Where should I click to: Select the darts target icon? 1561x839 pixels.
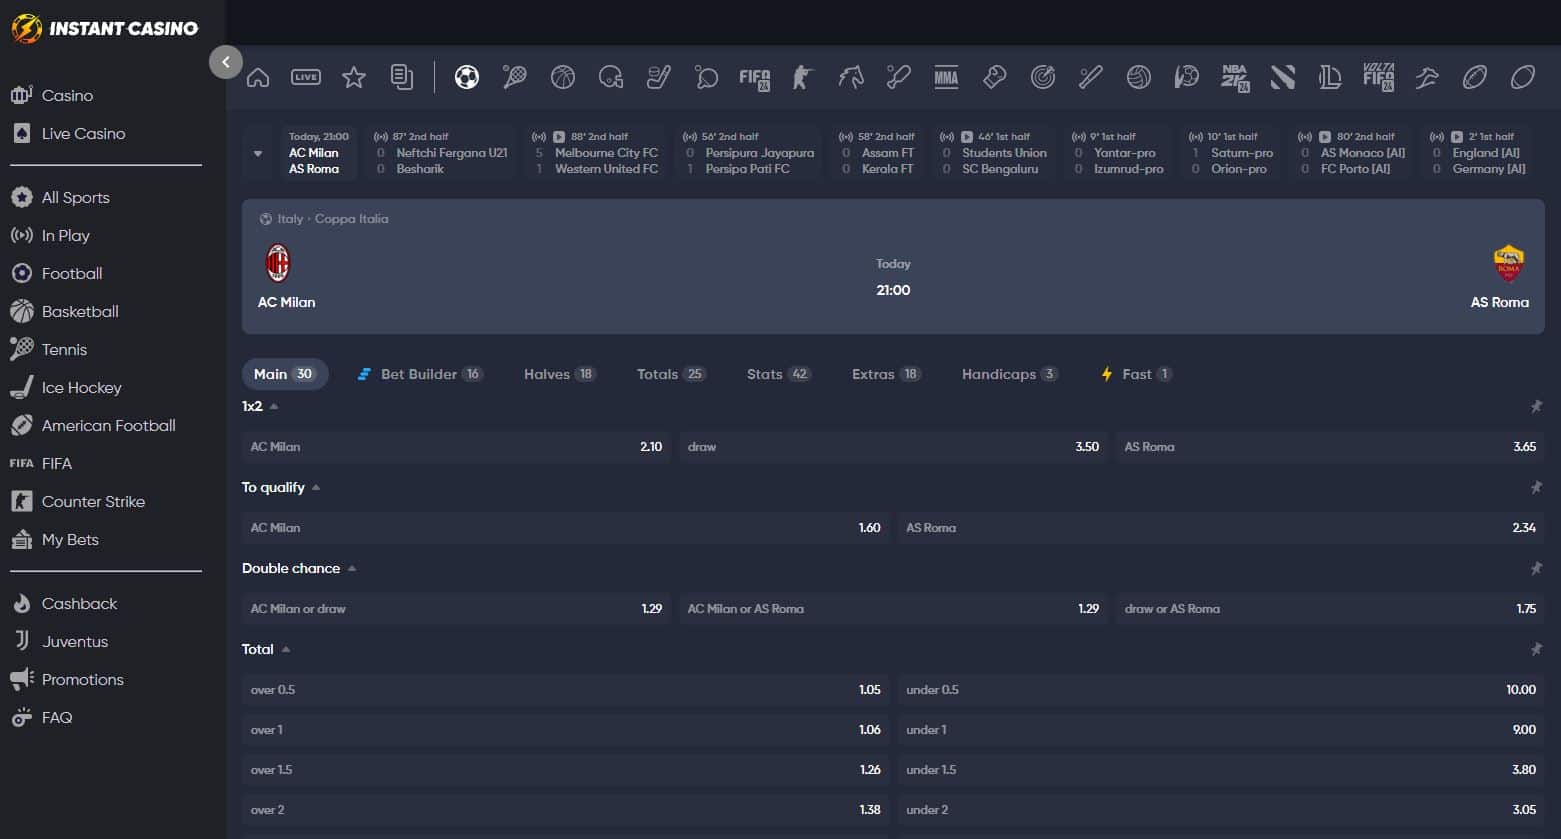pos(1043,77)
